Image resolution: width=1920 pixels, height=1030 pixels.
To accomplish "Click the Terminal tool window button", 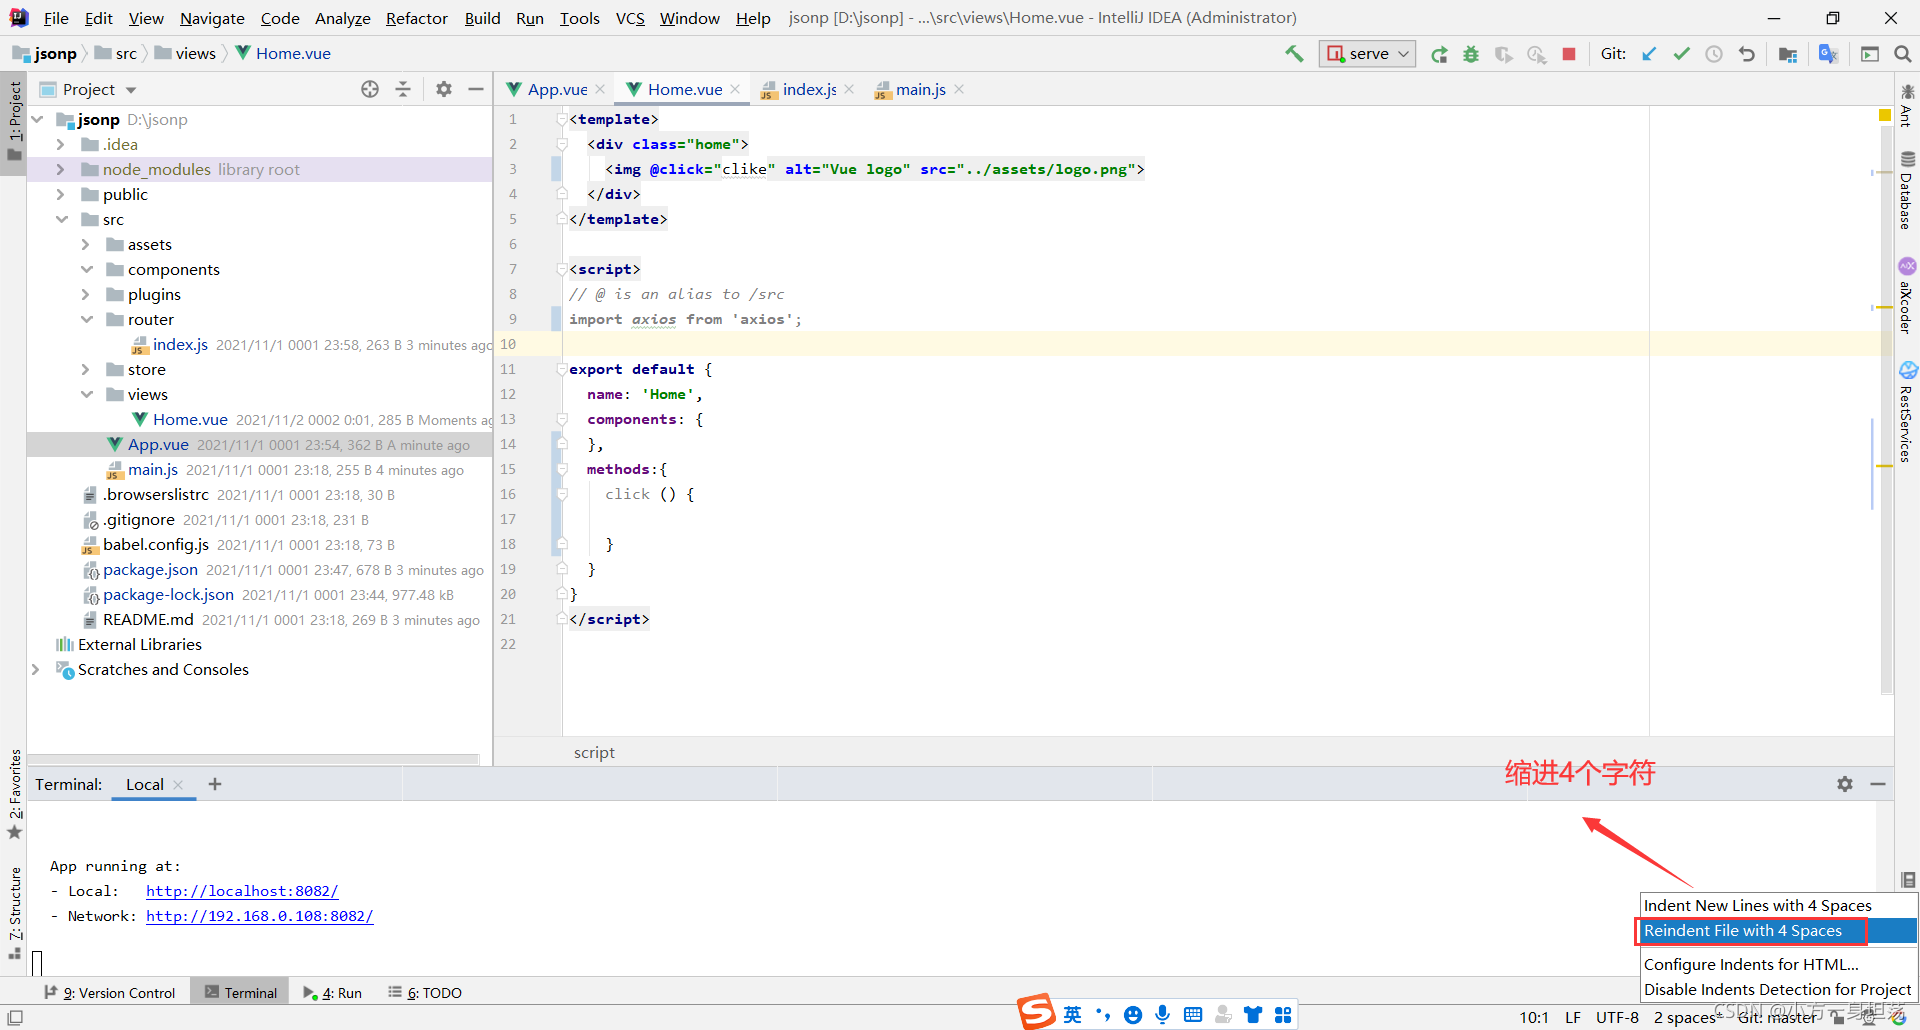I will [240, 992].
